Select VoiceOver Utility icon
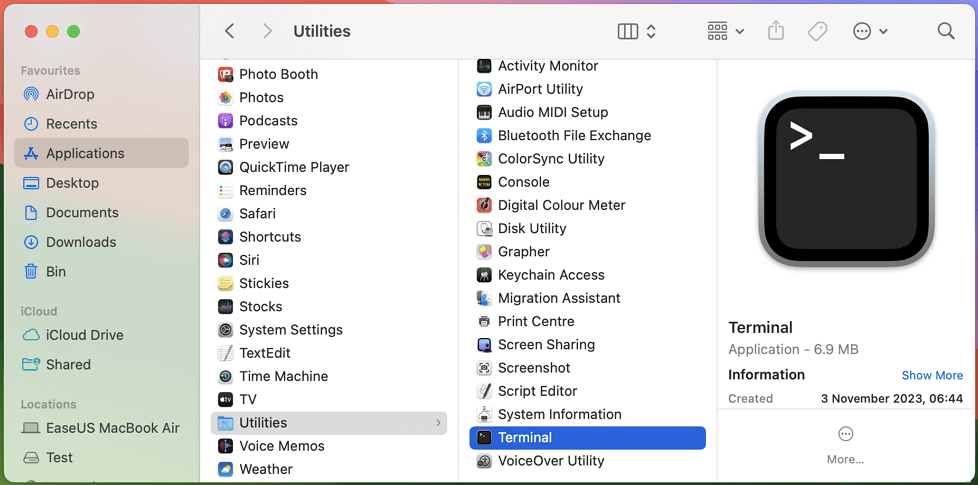This screenshot has height=485, width=978. coord(484,461)
